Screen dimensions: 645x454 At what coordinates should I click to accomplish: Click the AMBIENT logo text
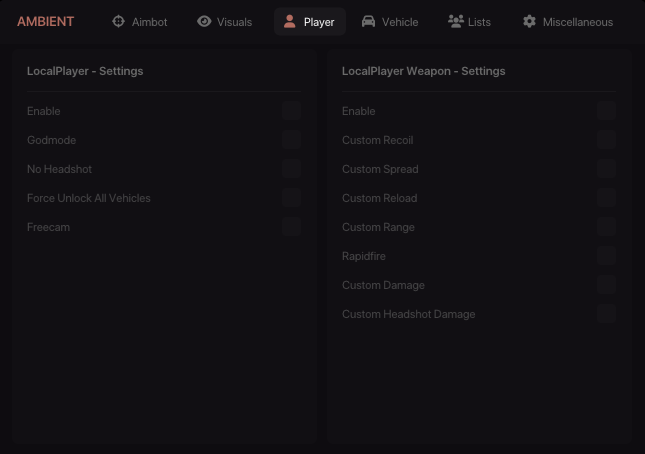tap(45, 21)
